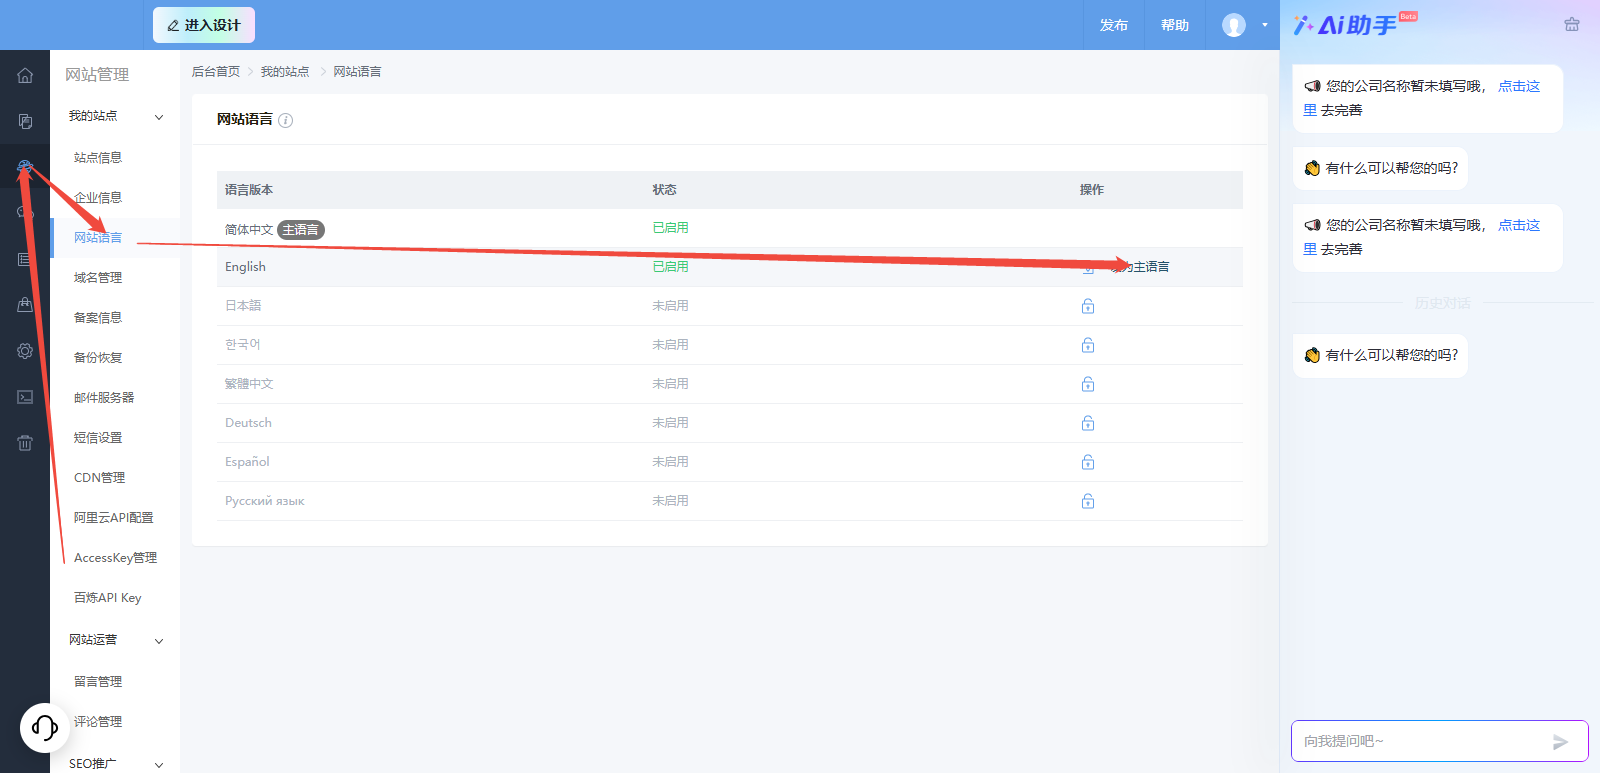
Task: Open CDN管理 in the sidebar
Action: [x=100, y=478]
